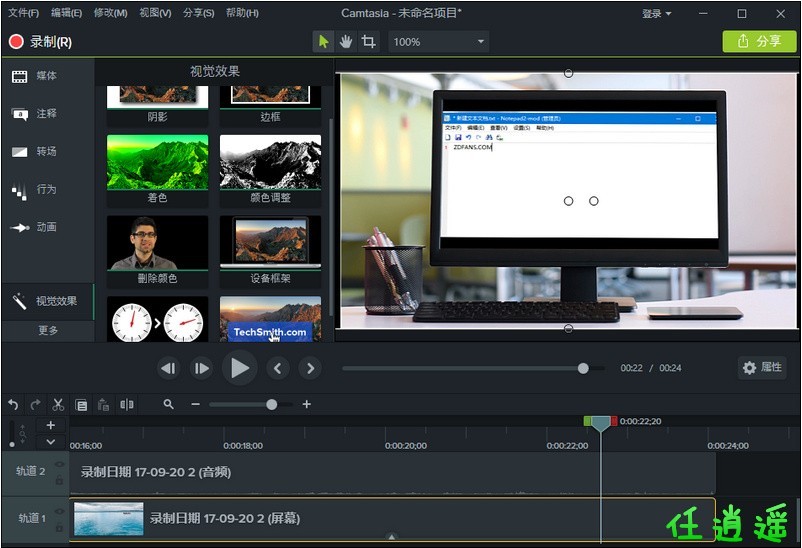Select the Visual Effects (视觉效果) tab

click(x=48, y=301)
